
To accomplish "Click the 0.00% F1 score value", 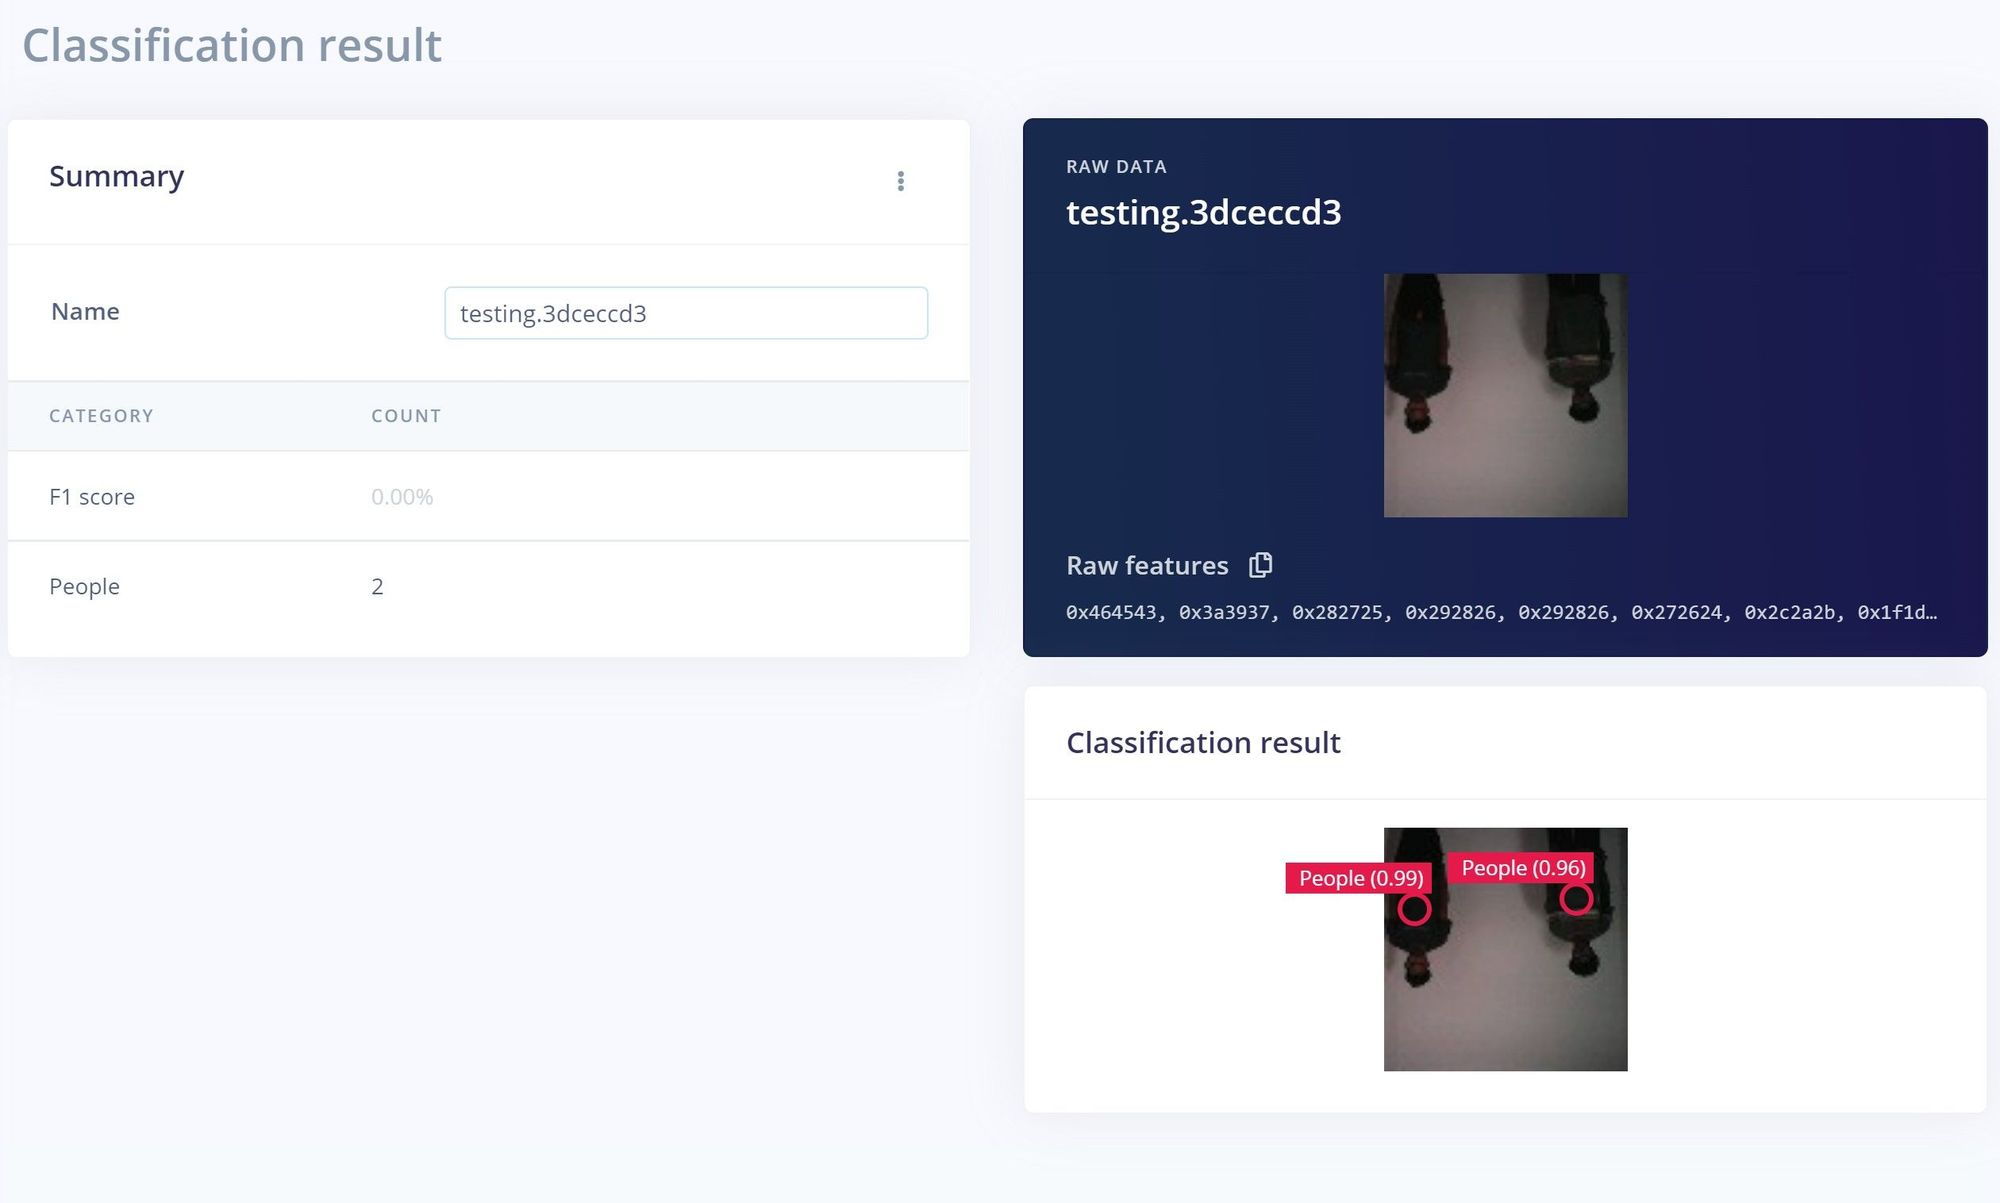I will point(402,497).
